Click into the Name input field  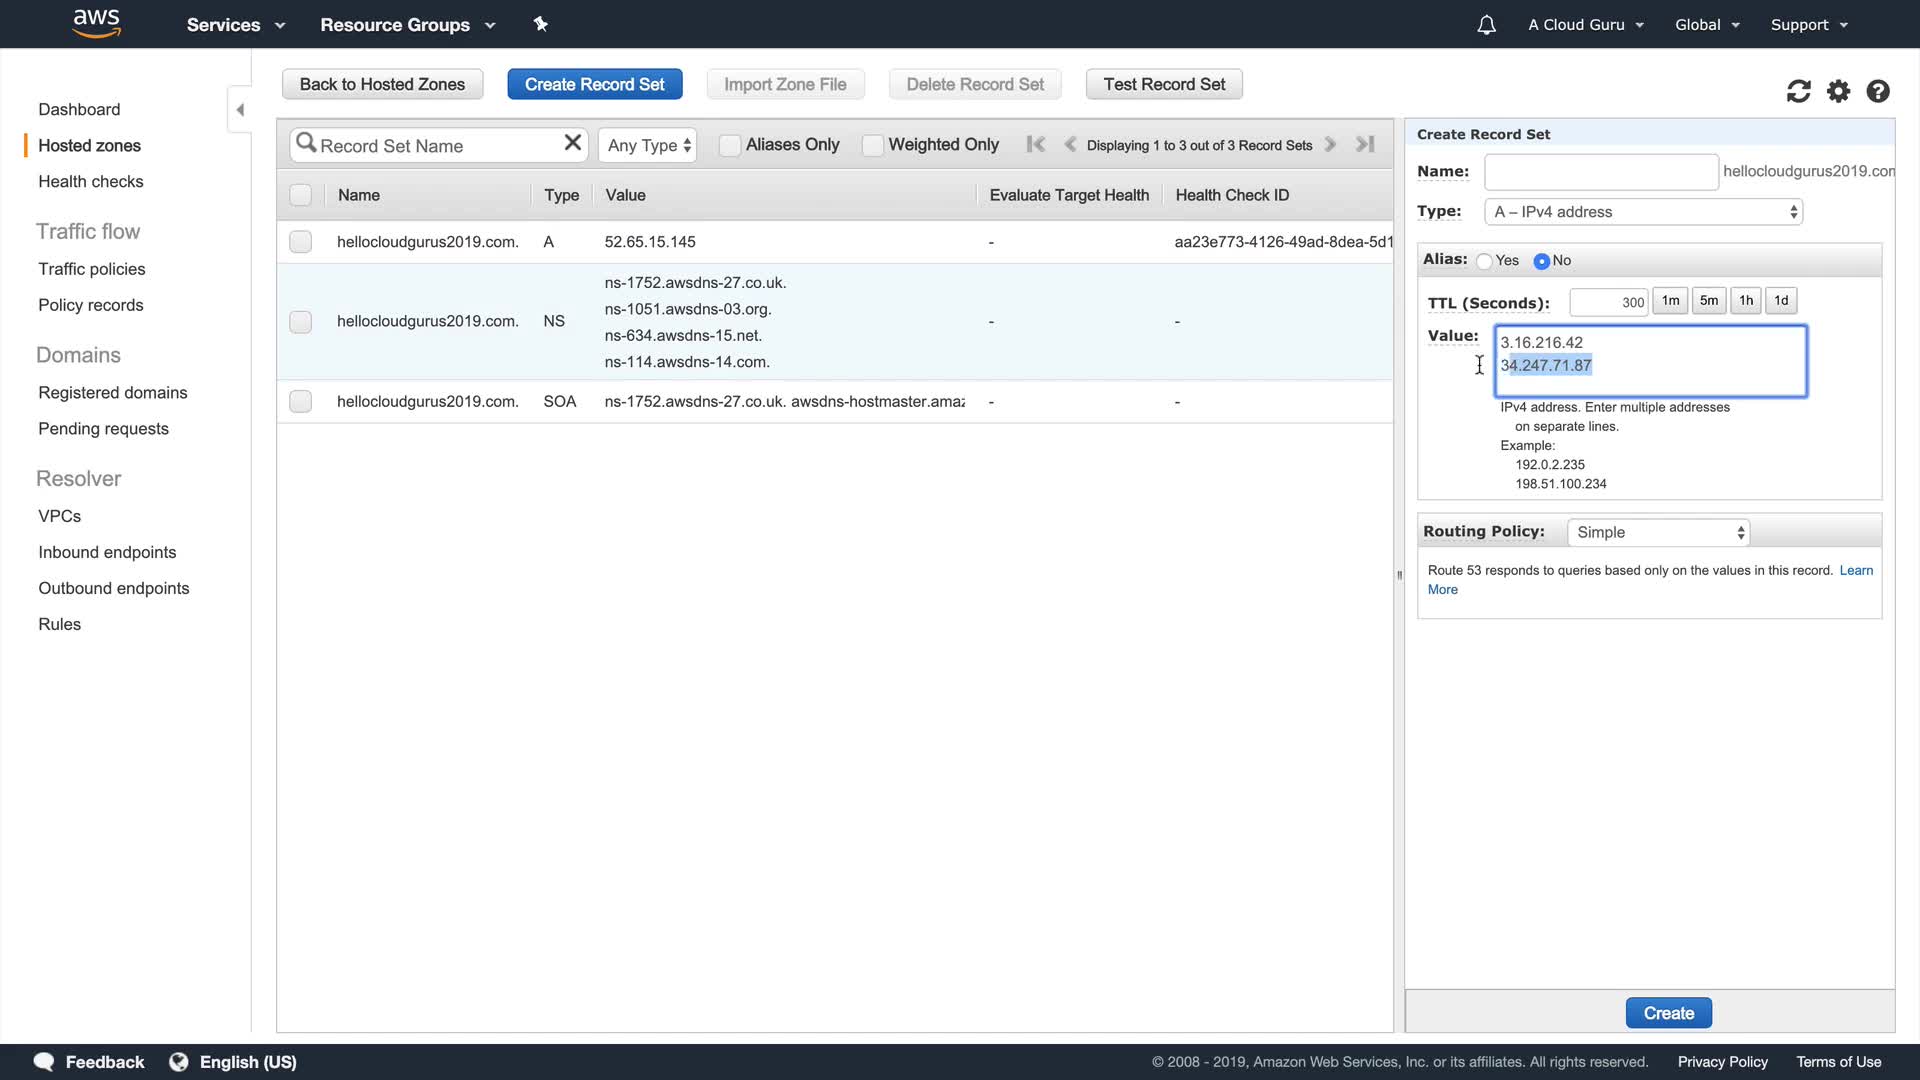click(x=1600, y=172)
